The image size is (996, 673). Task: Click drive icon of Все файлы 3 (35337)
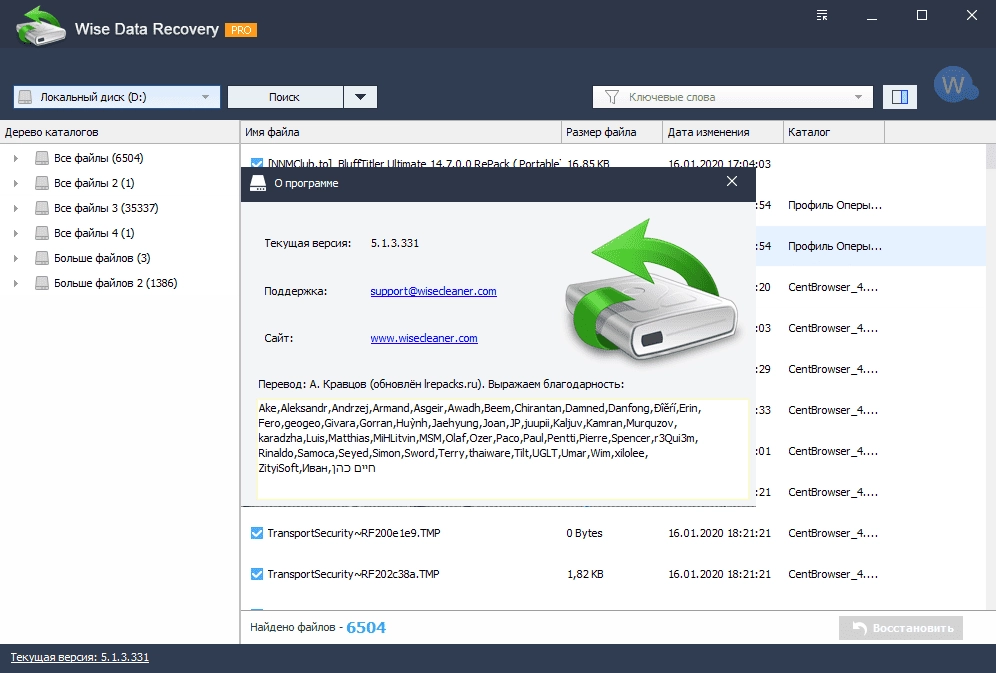tap(42, 208)
